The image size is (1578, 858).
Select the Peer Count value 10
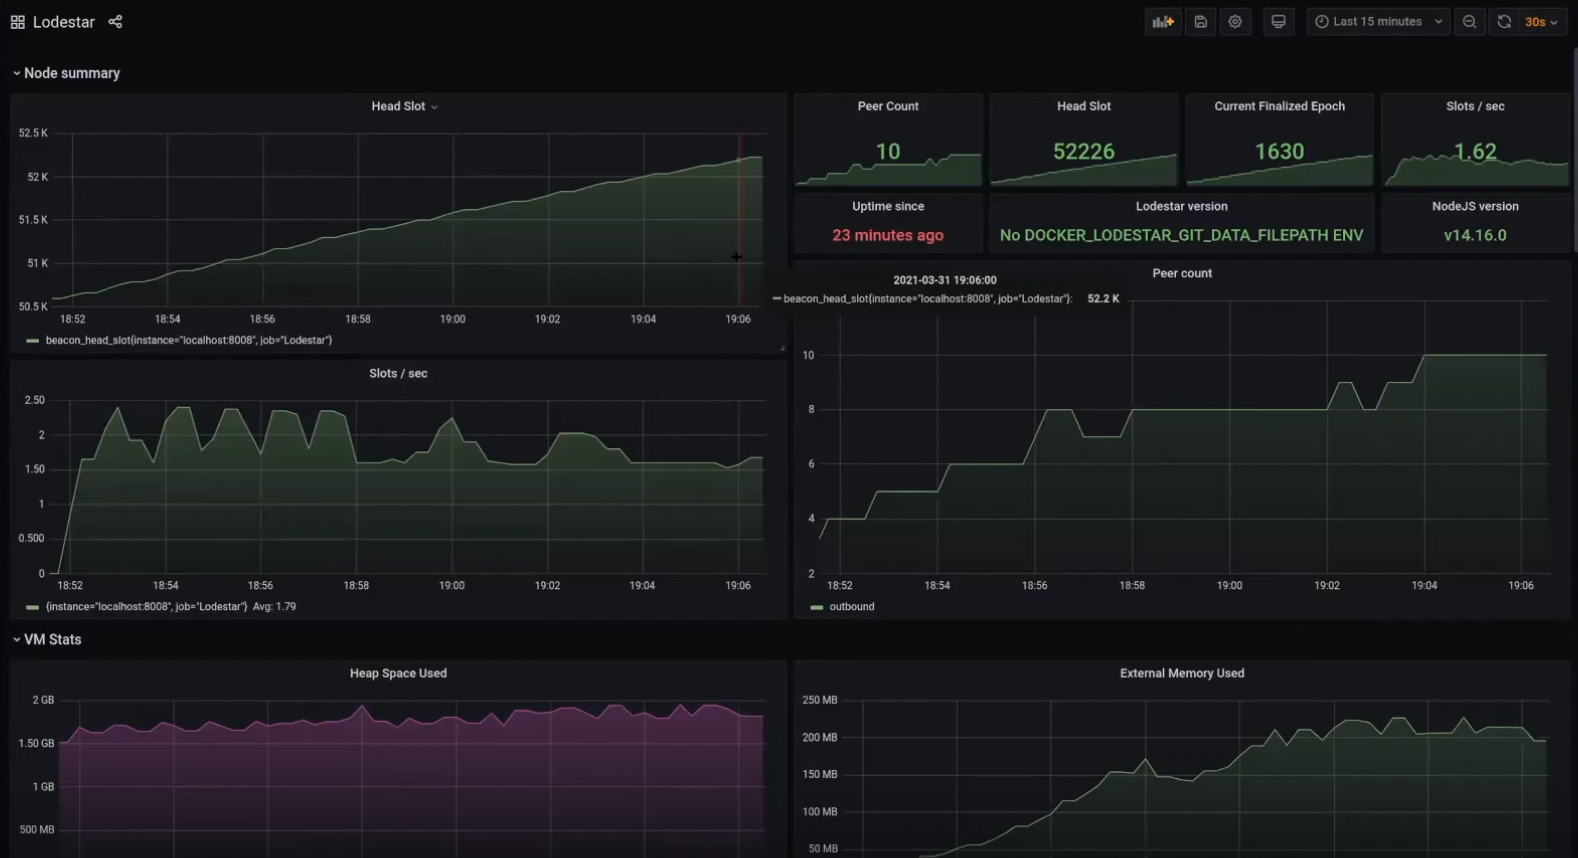(x=888, y=151)
